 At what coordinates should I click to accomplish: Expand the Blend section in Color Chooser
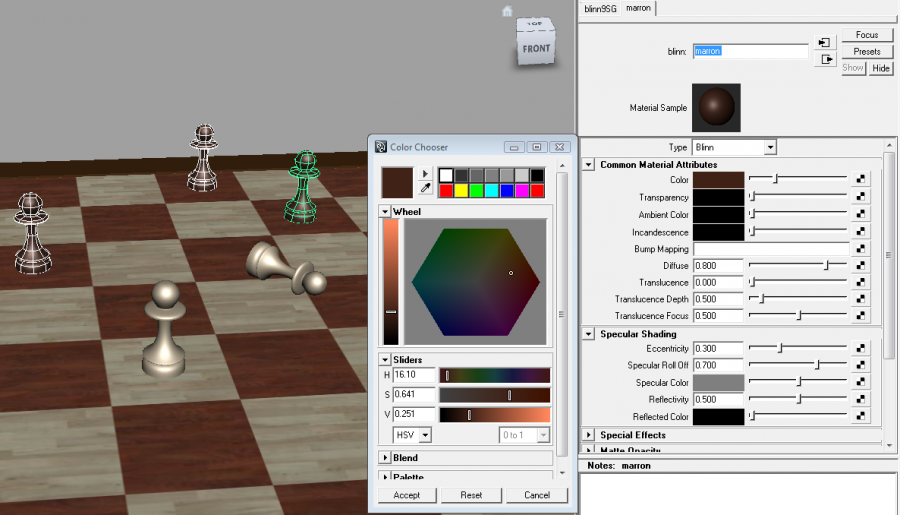385,457
